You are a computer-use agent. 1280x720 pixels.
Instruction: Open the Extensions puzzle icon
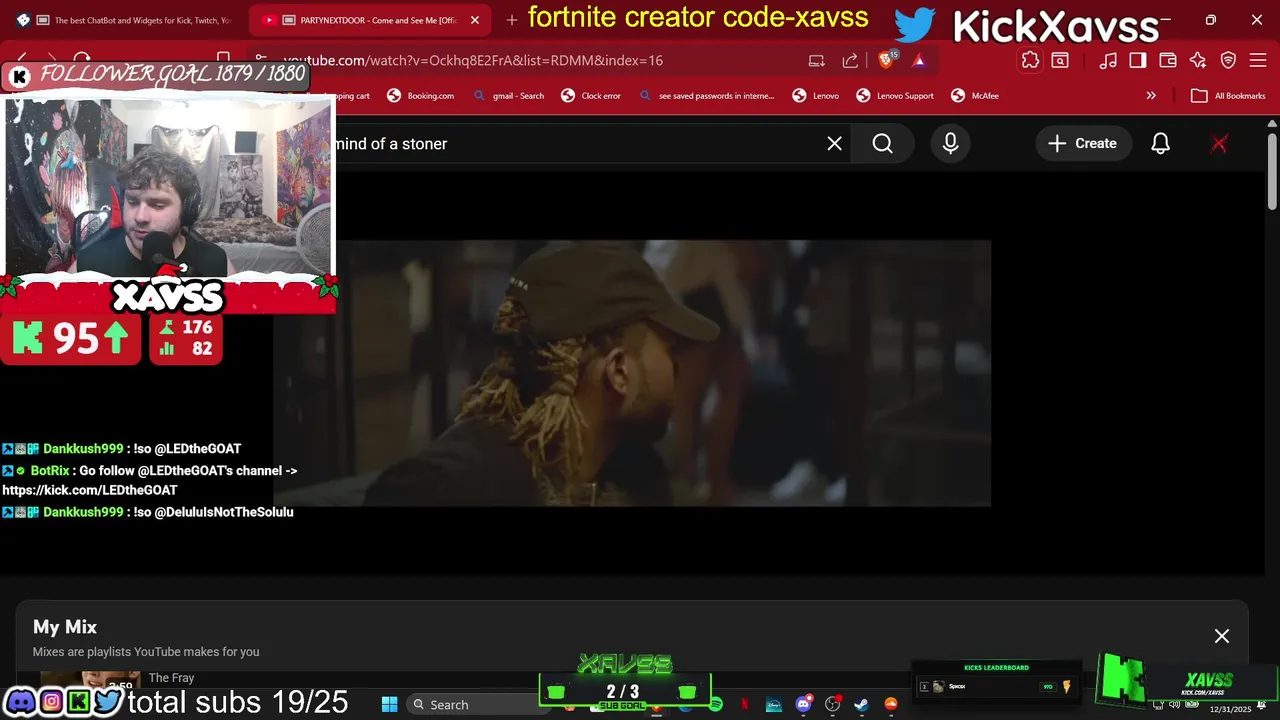click(1030, 60)
